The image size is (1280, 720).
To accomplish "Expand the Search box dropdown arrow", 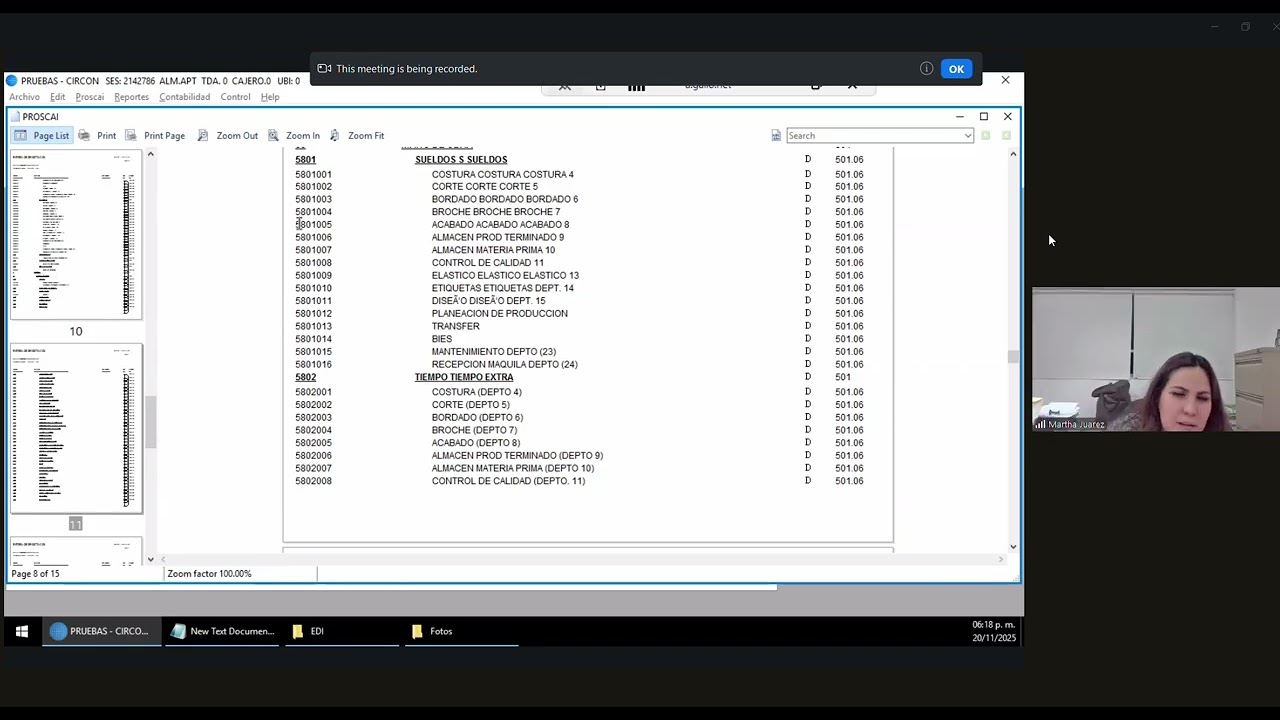I will [968, 136].
